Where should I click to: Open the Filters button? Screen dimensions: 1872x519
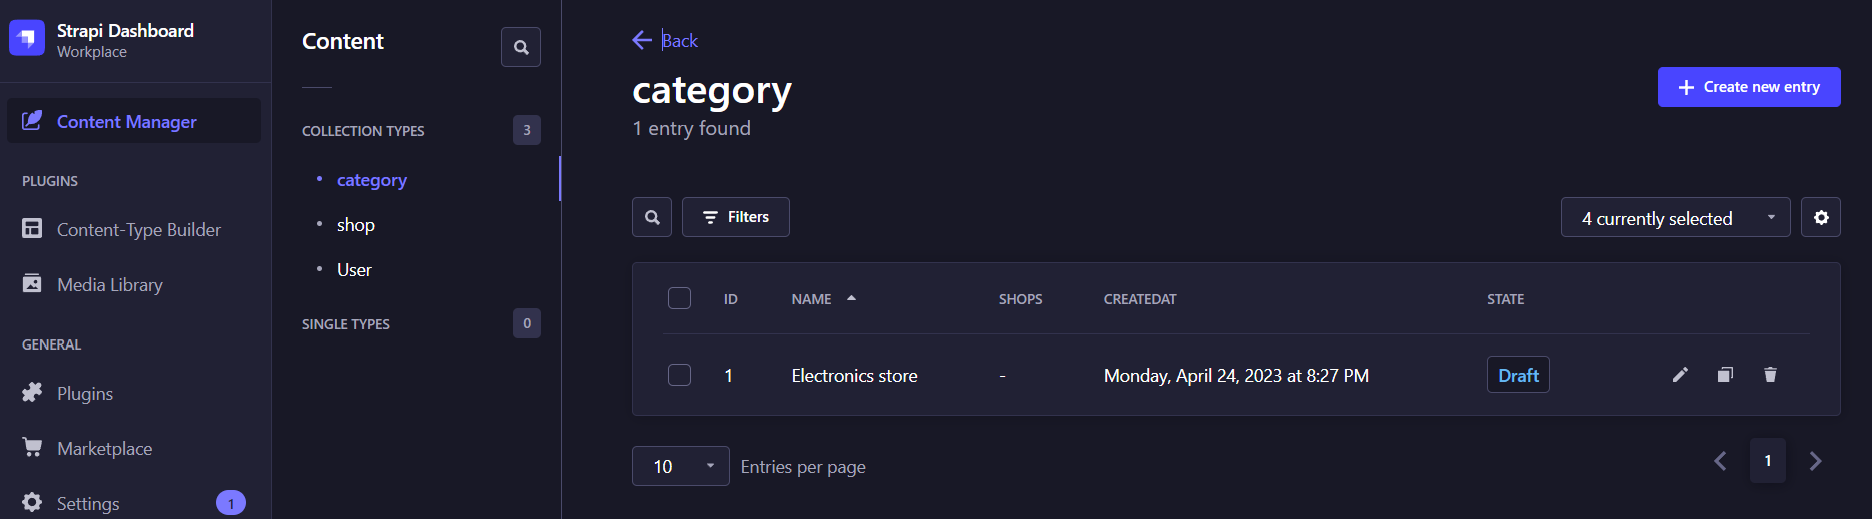[736, 217]
